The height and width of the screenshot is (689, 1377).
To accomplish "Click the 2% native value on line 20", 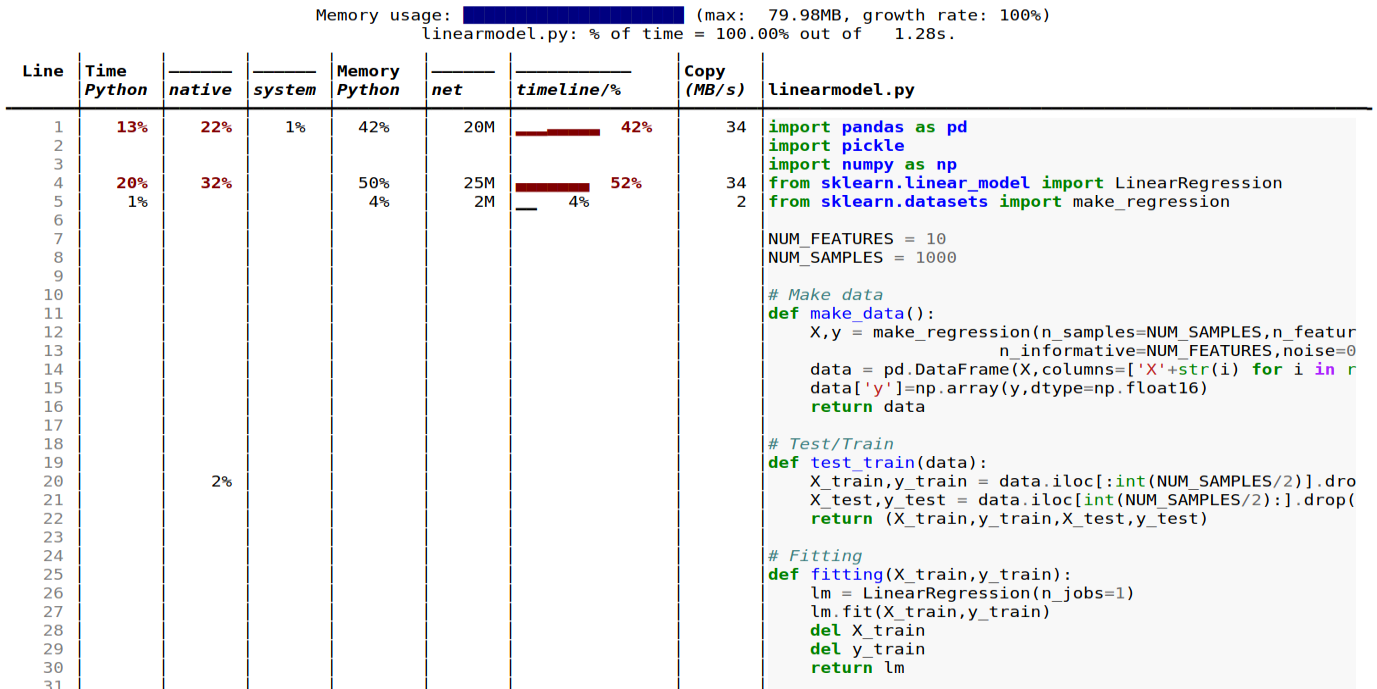I will (x=221, y=481).
